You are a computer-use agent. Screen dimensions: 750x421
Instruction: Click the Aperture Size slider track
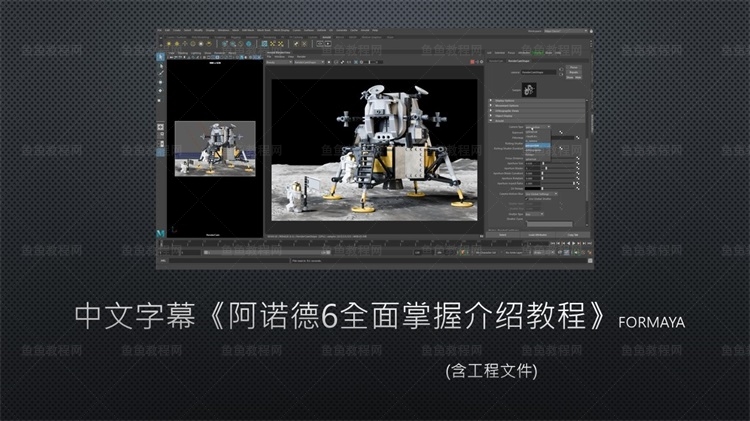click(x=559, y=164)
